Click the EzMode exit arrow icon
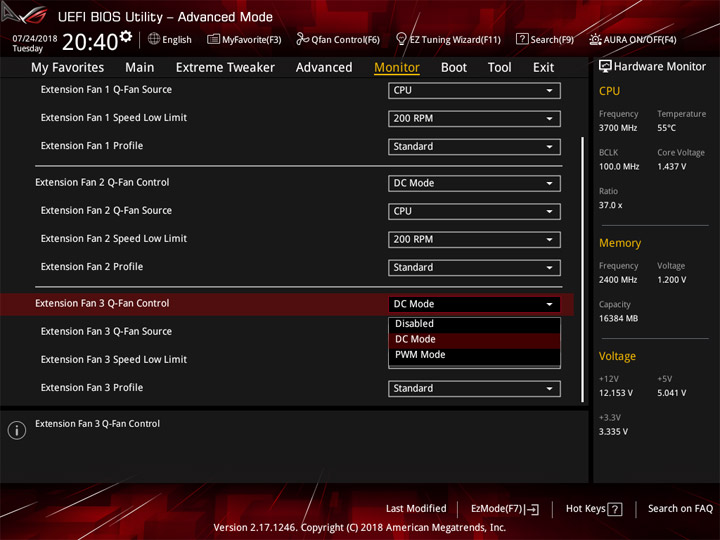The image size is (720, 540). pos(532,509)
